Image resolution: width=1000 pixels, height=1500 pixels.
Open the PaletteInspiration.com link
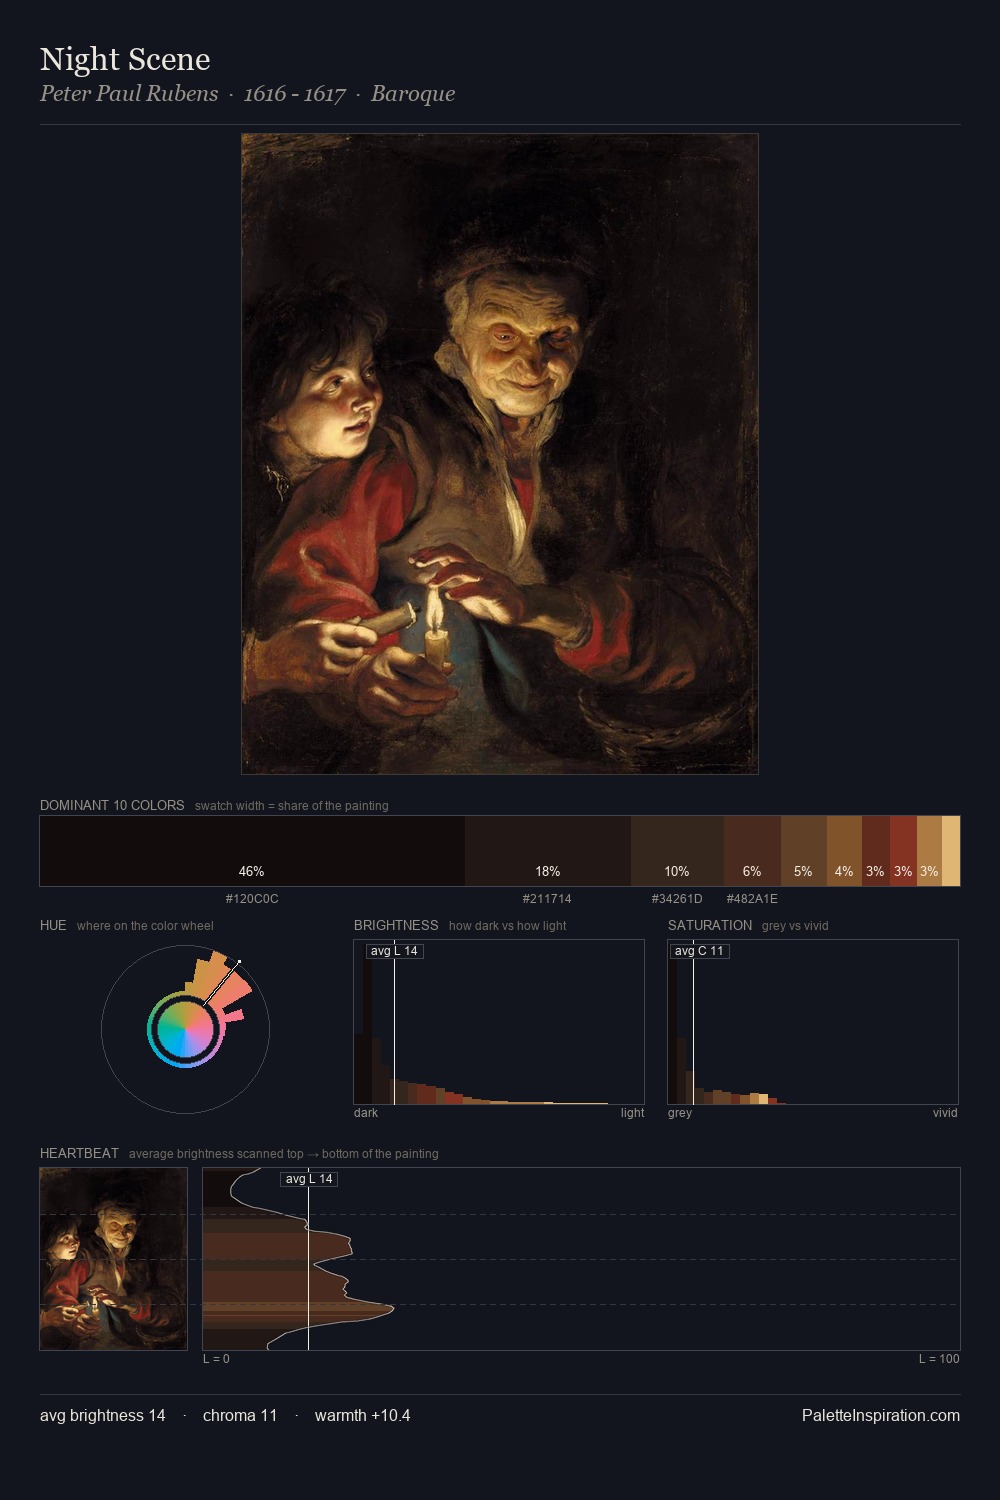[x=881, y=1415]
